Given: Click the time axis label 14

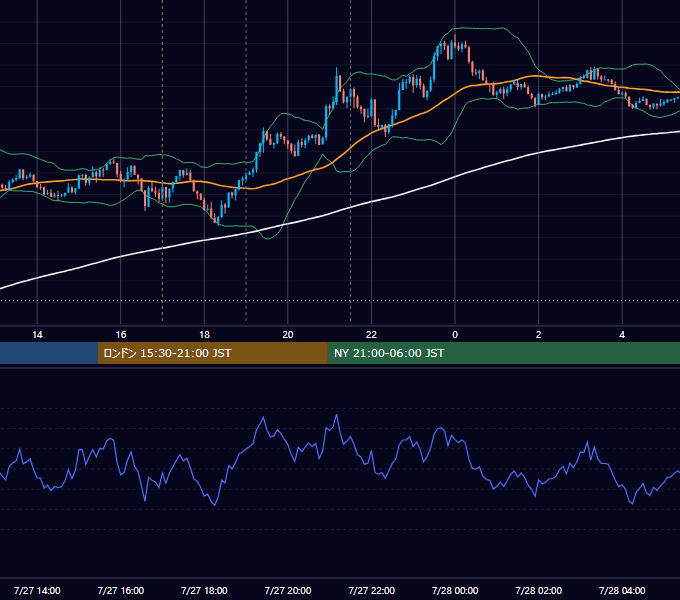Looking at the screenshot, I should point(37,335).
